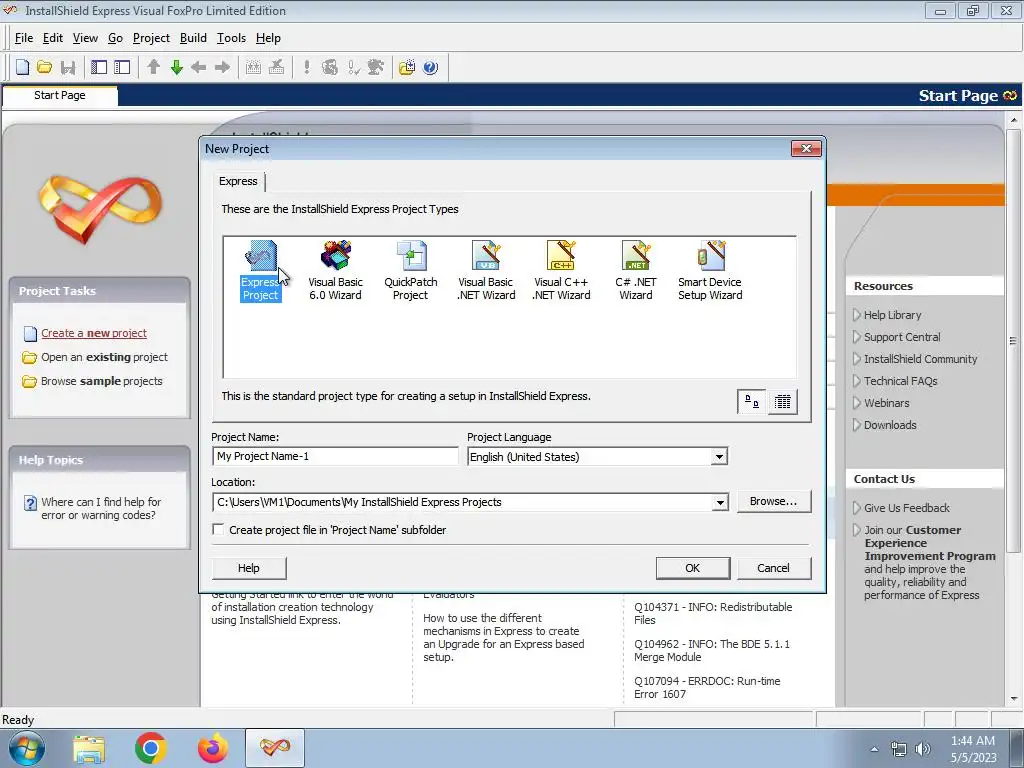This screenshot has width=1024, height=768.
Task: Click the Open release folder toolbar icon
Action: (x=407, y=67)
